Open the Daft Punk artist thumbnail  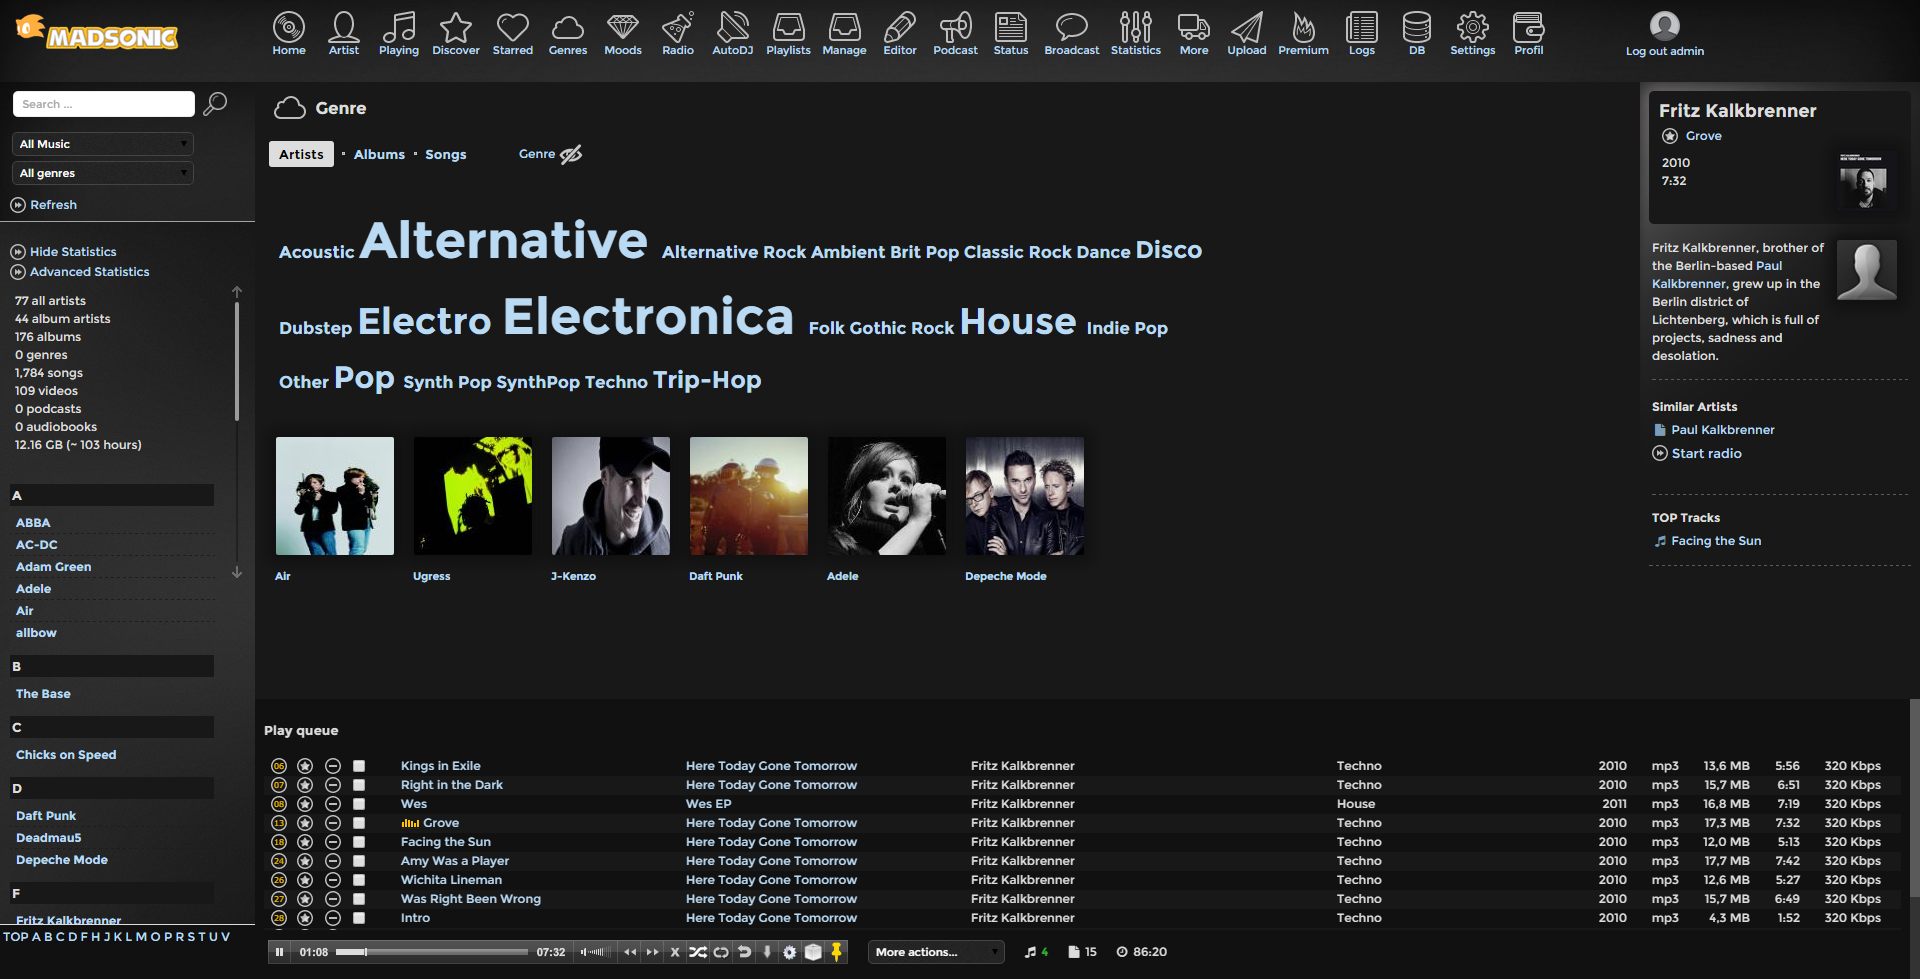748,496
